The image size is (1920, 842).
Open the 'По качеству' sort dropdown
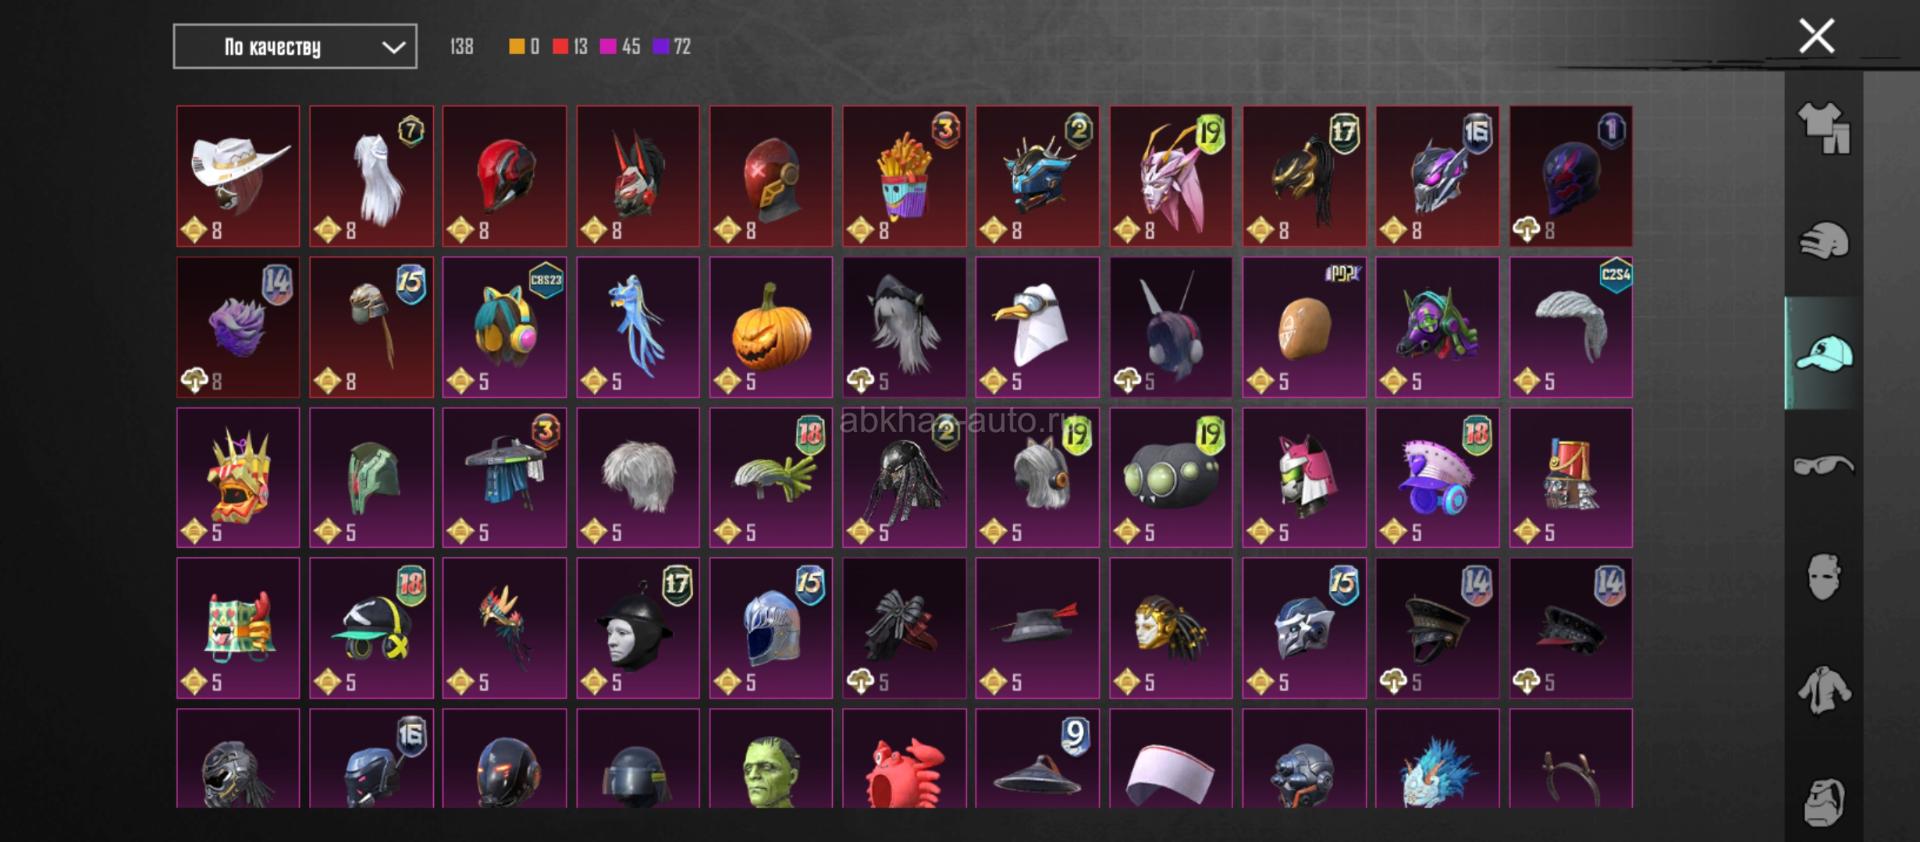(295, 46)
